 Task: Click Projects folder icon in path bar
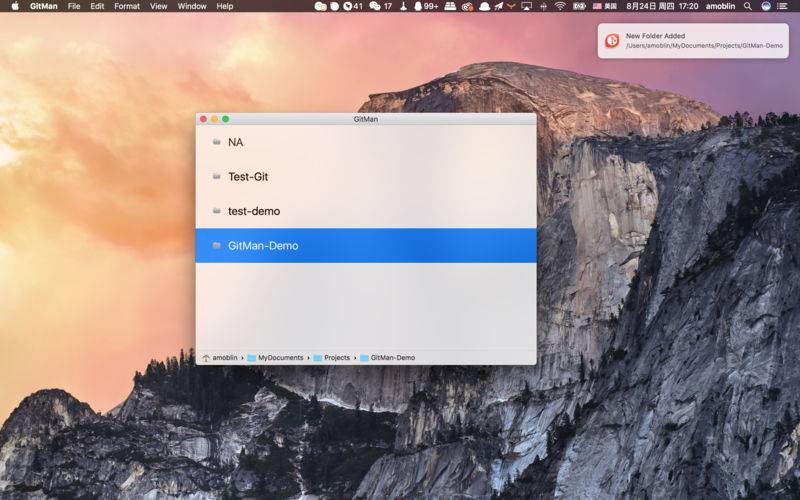[318, 358]
